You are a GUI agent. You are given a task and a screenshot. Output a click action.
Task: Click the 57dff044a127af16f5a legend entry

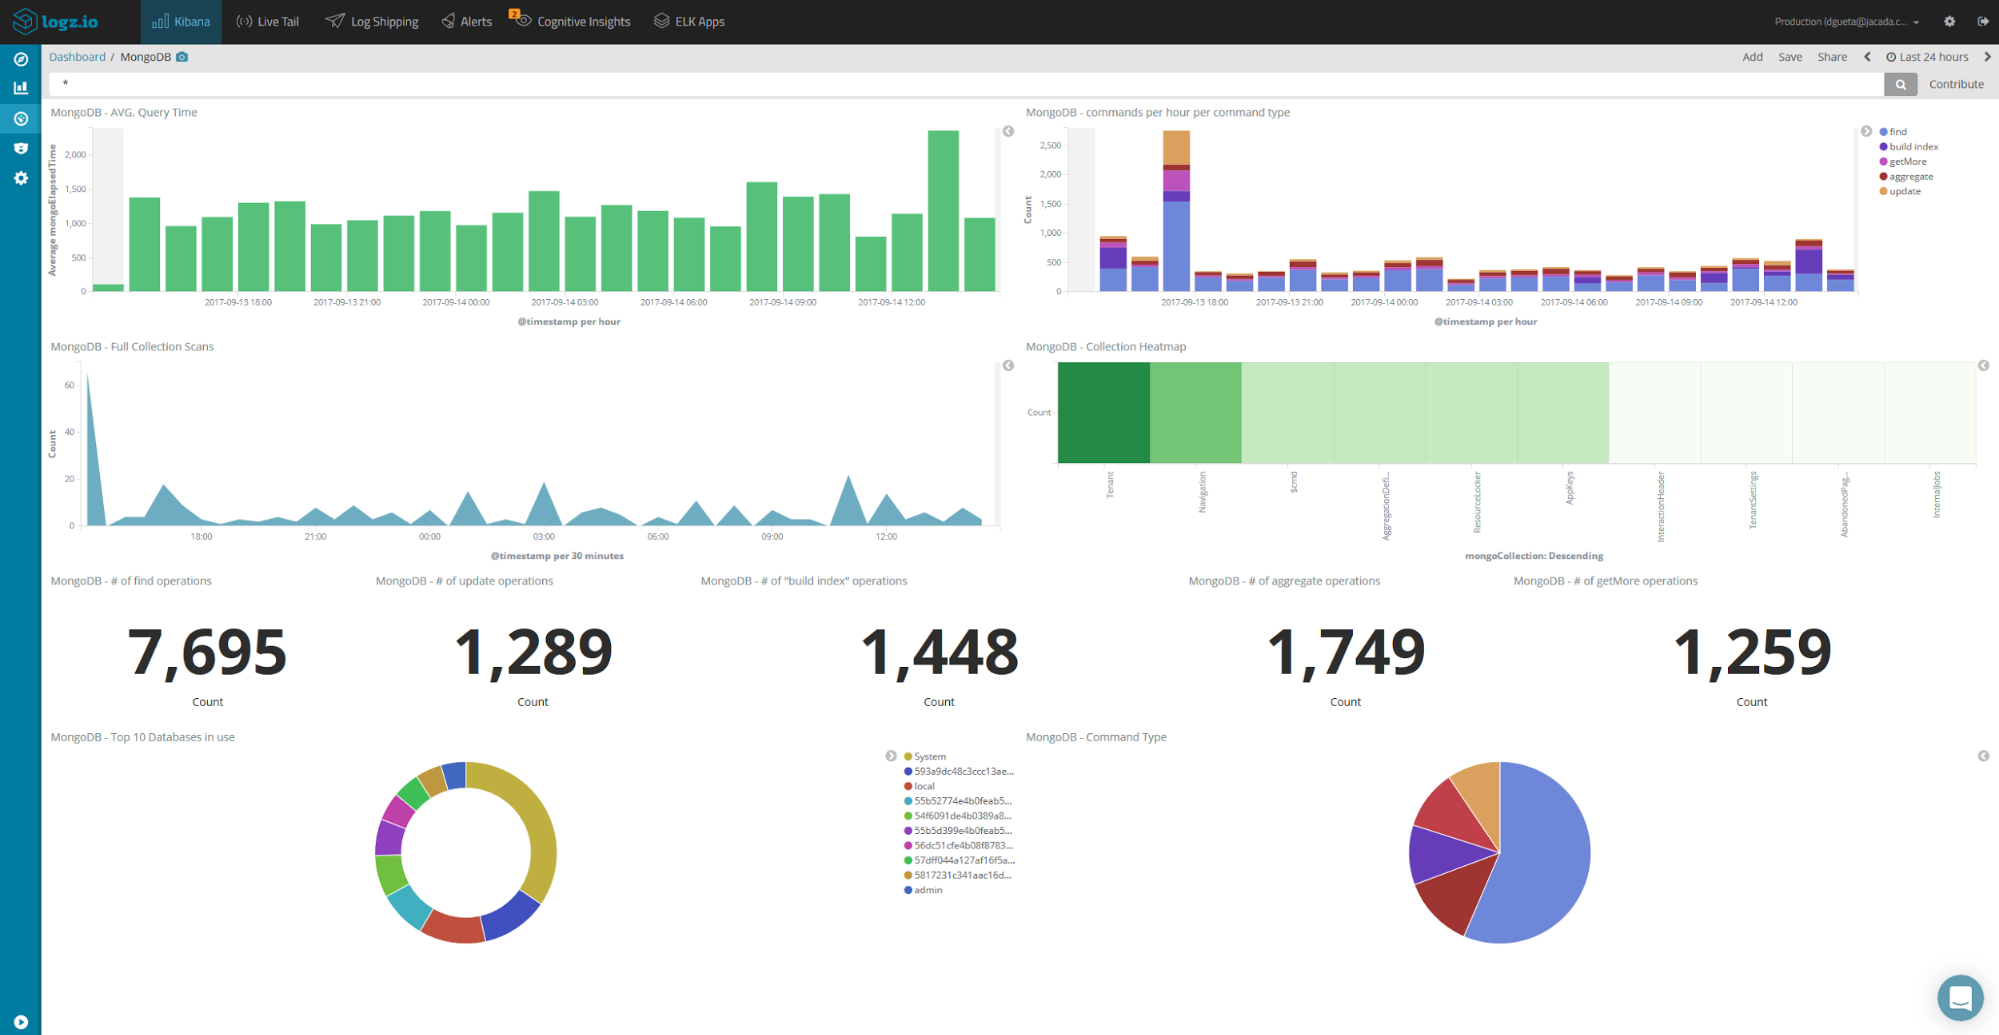959,860
